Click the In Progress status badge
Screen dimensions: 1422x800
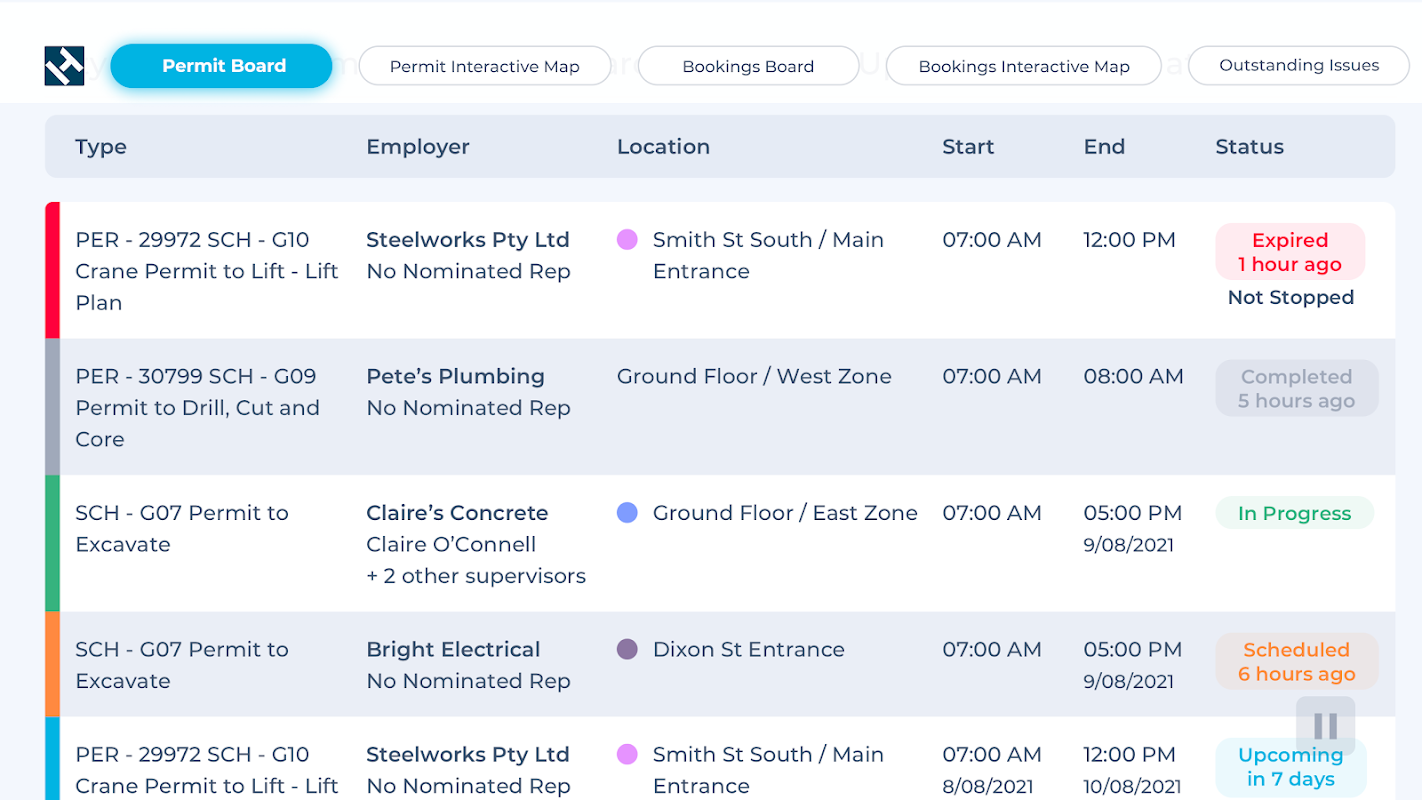(1294, 513)
